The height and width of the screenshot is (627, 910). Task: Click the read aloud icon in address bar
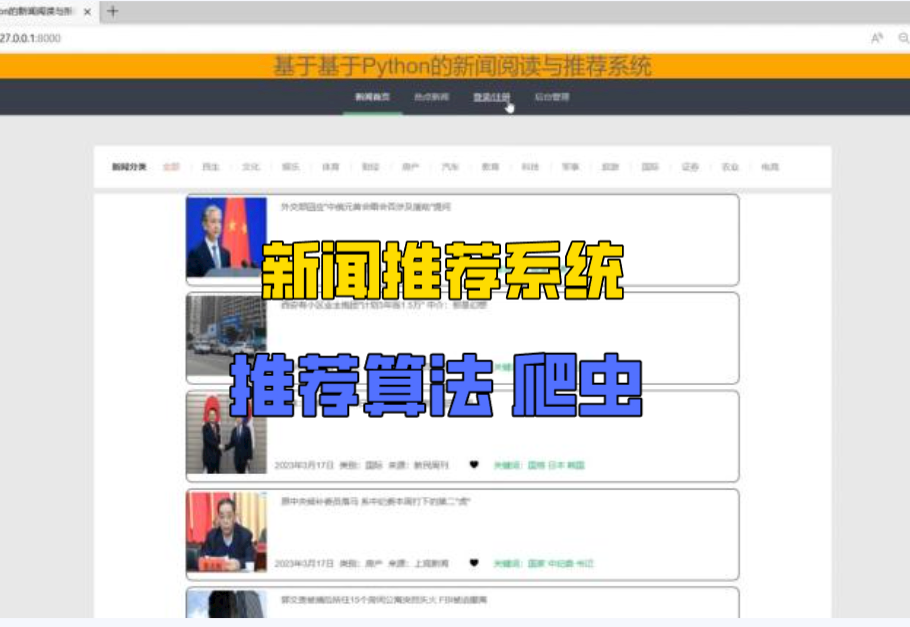click(x=877, y=38)
